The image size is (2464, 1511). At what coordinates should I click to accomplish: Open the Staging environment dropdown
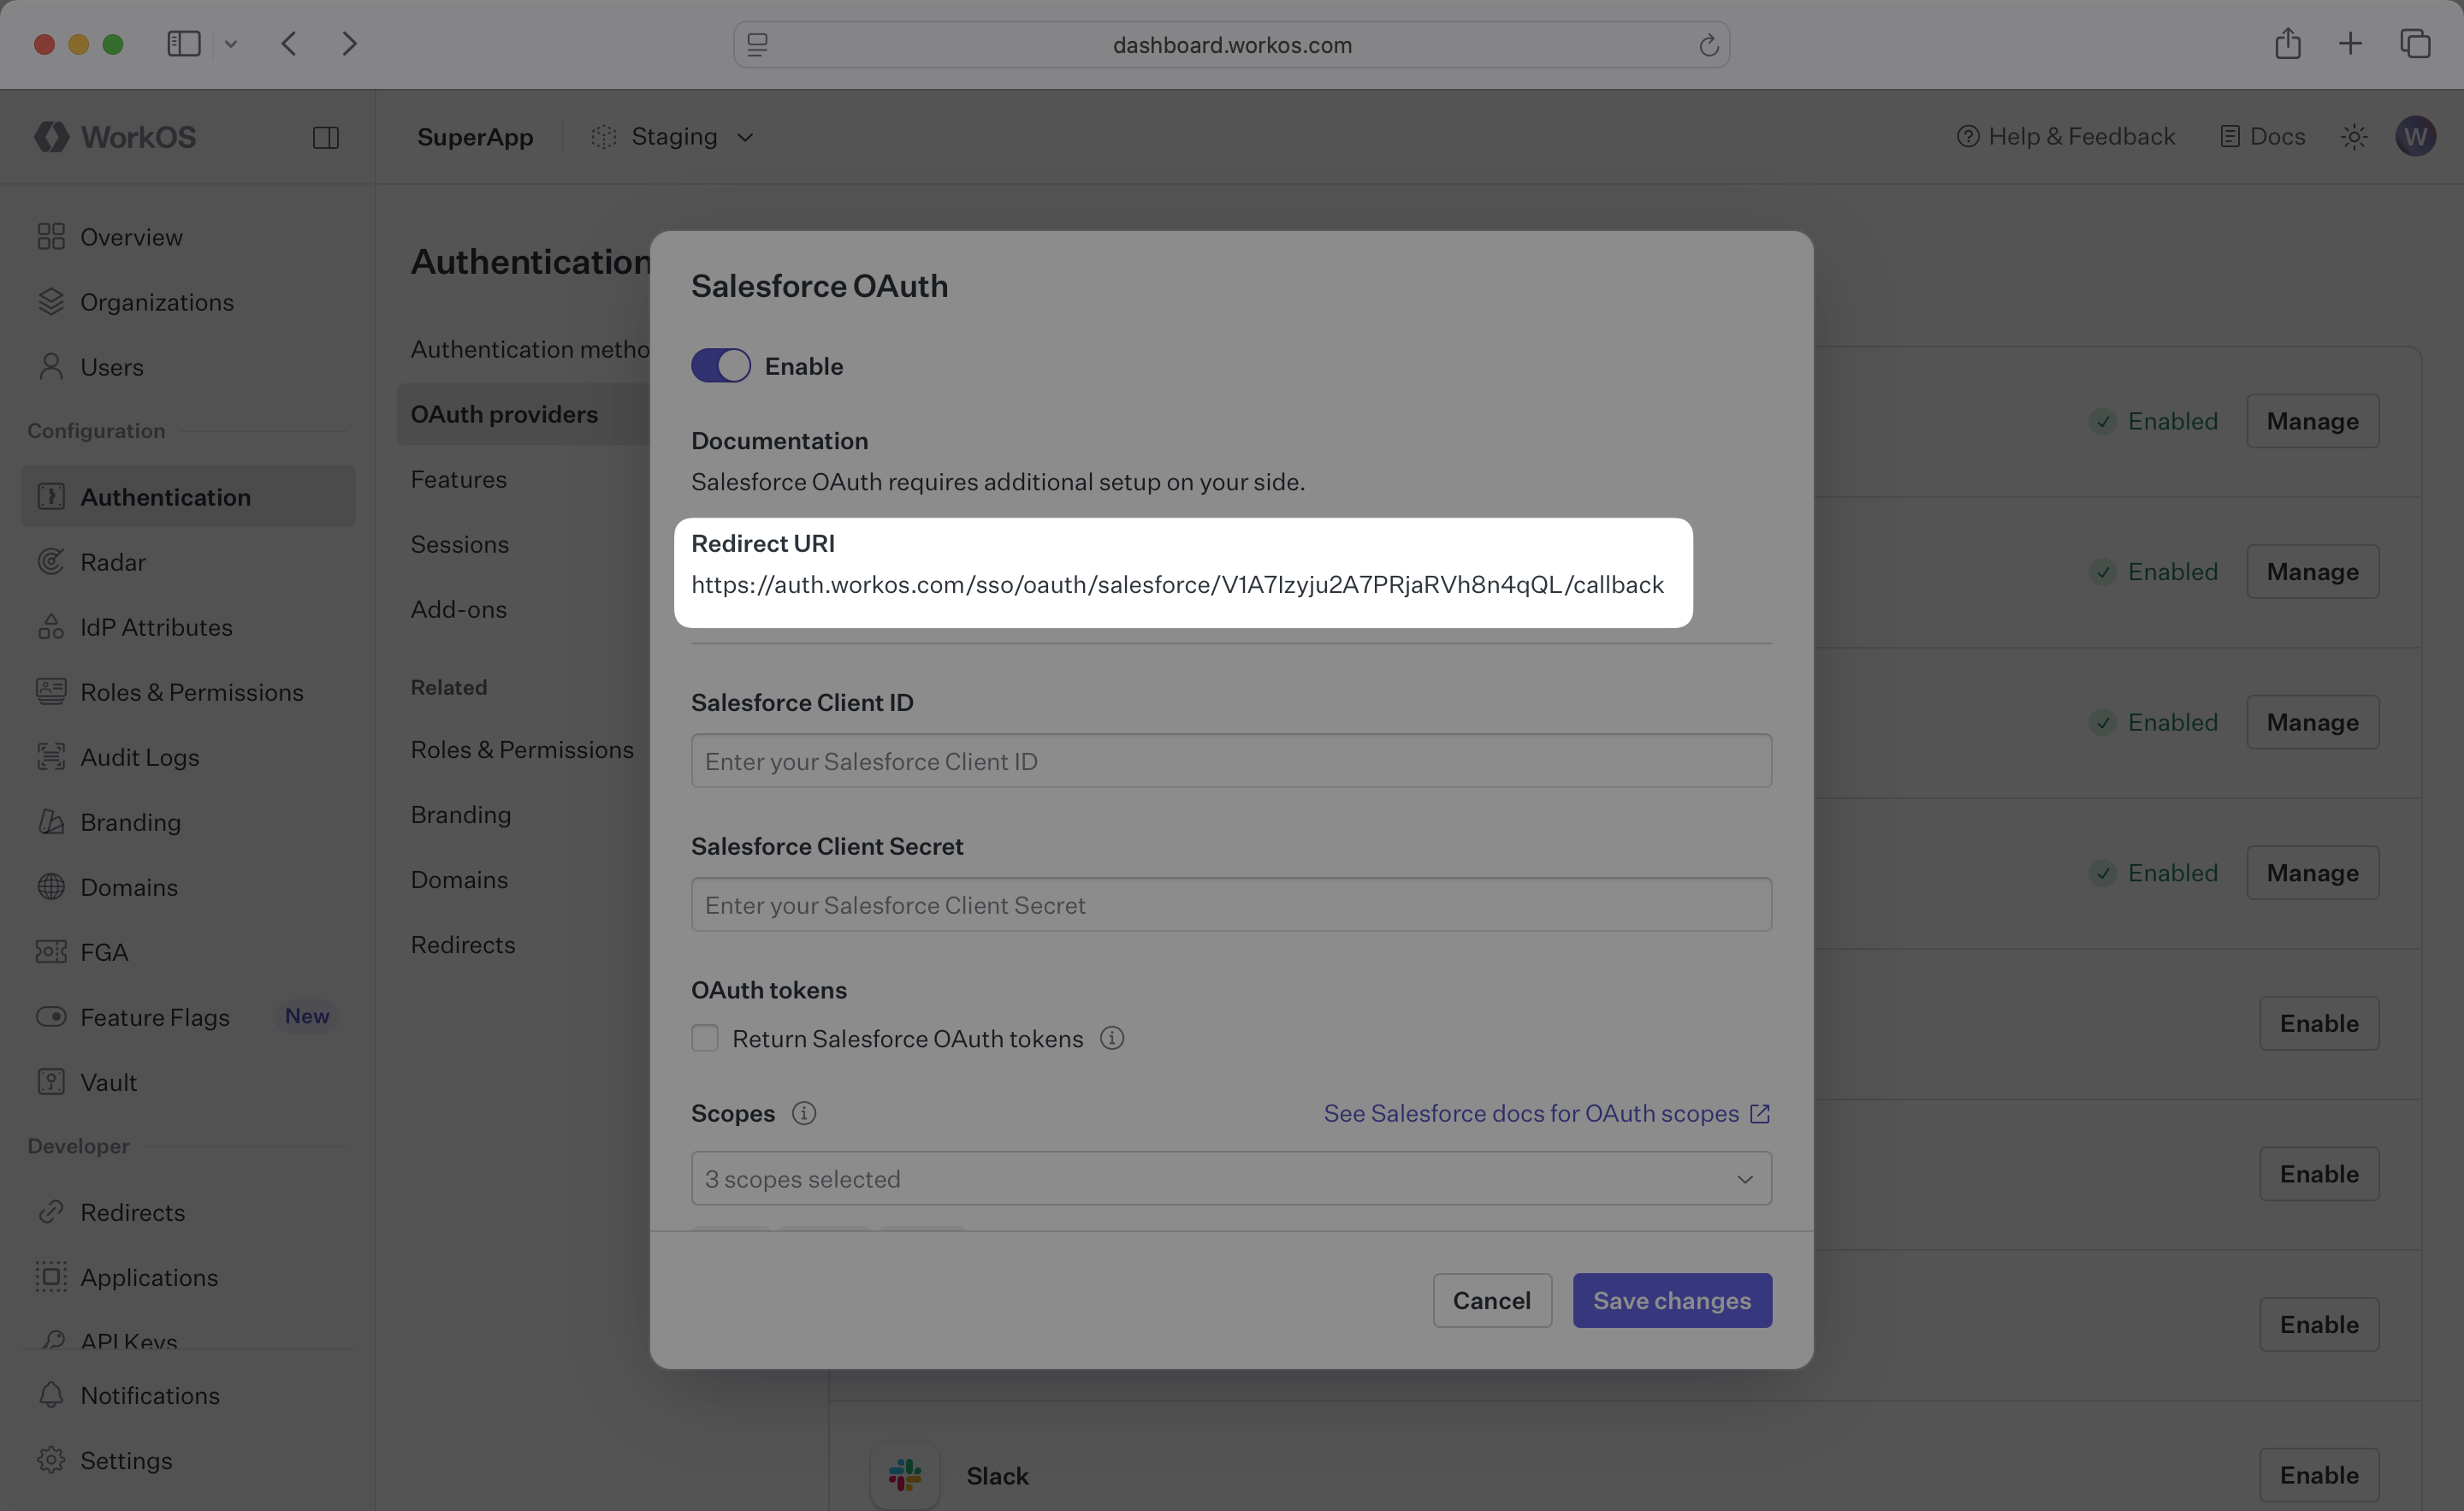[675, 137]
